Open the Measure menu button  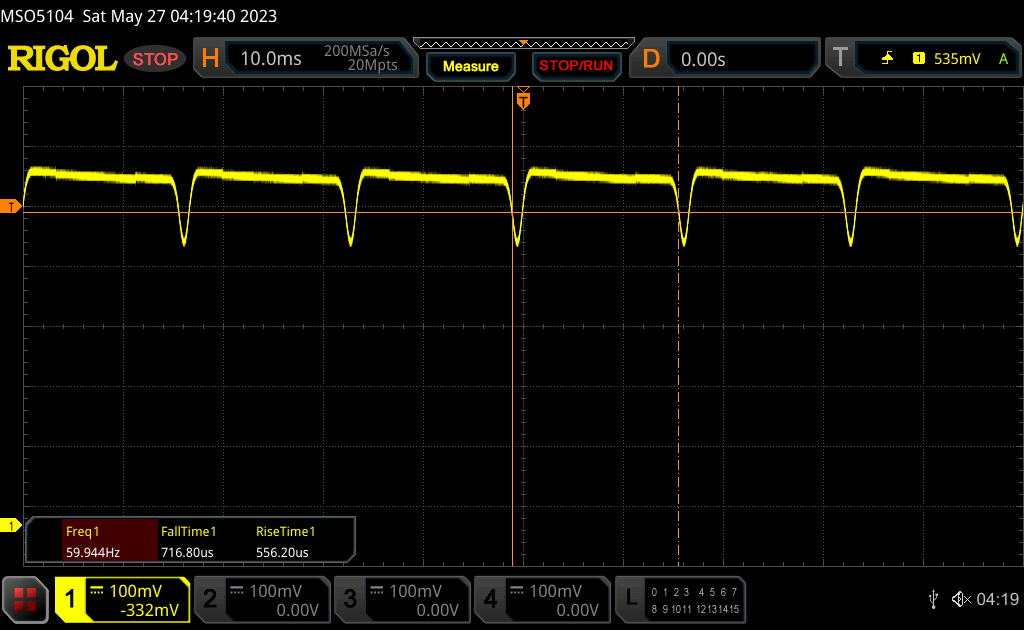471,66
